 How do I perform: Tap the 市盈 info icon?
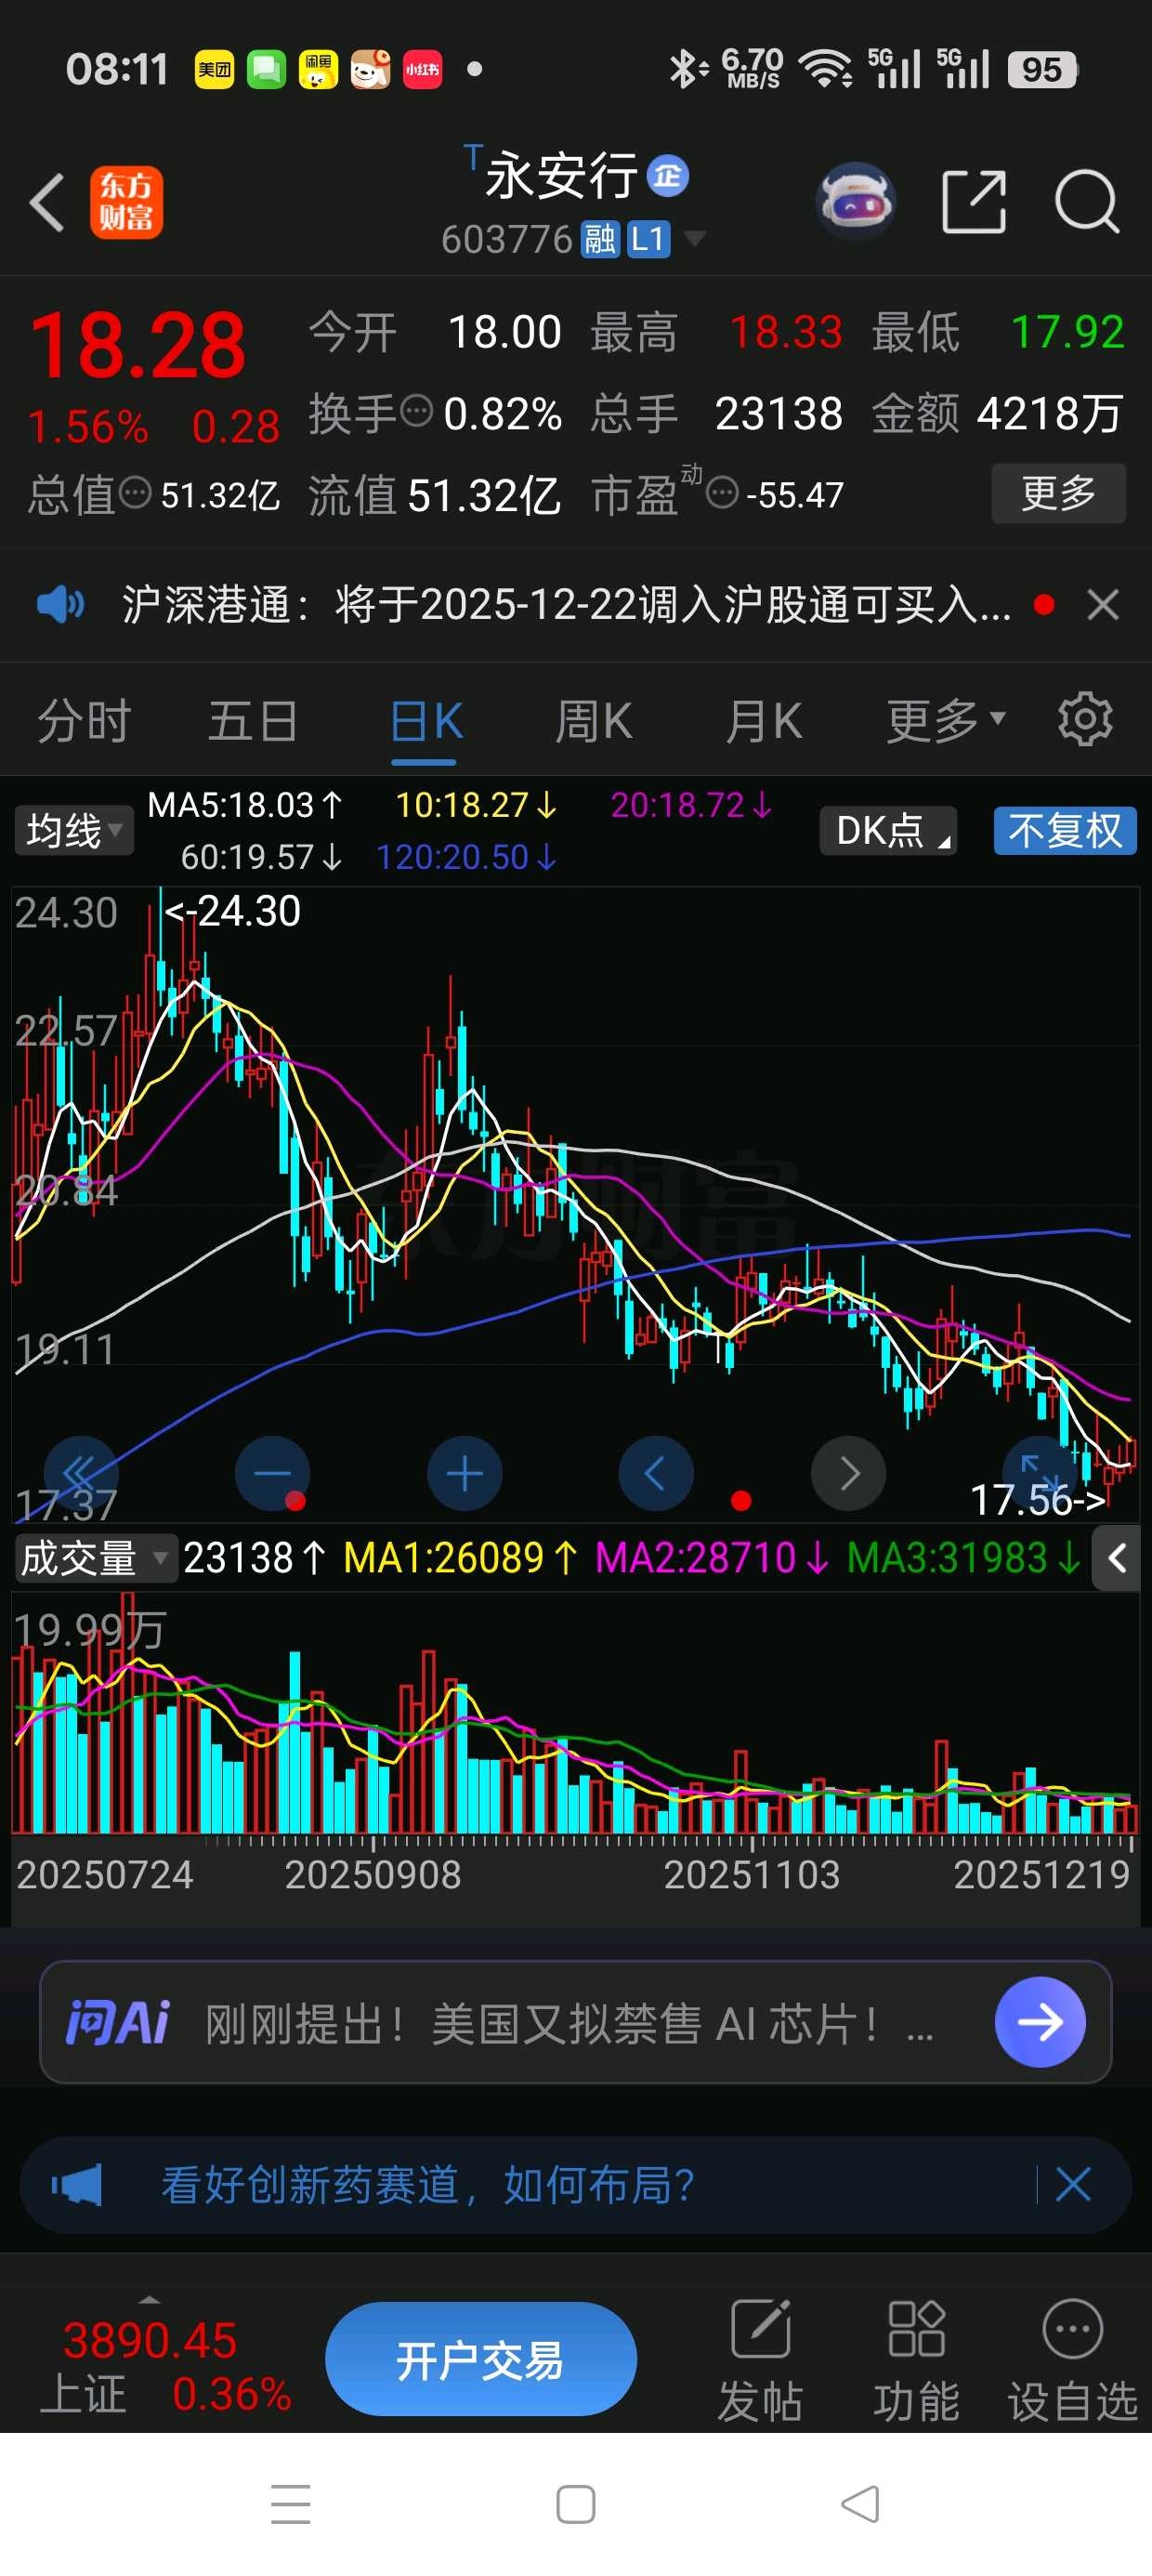tap(722, 493)
